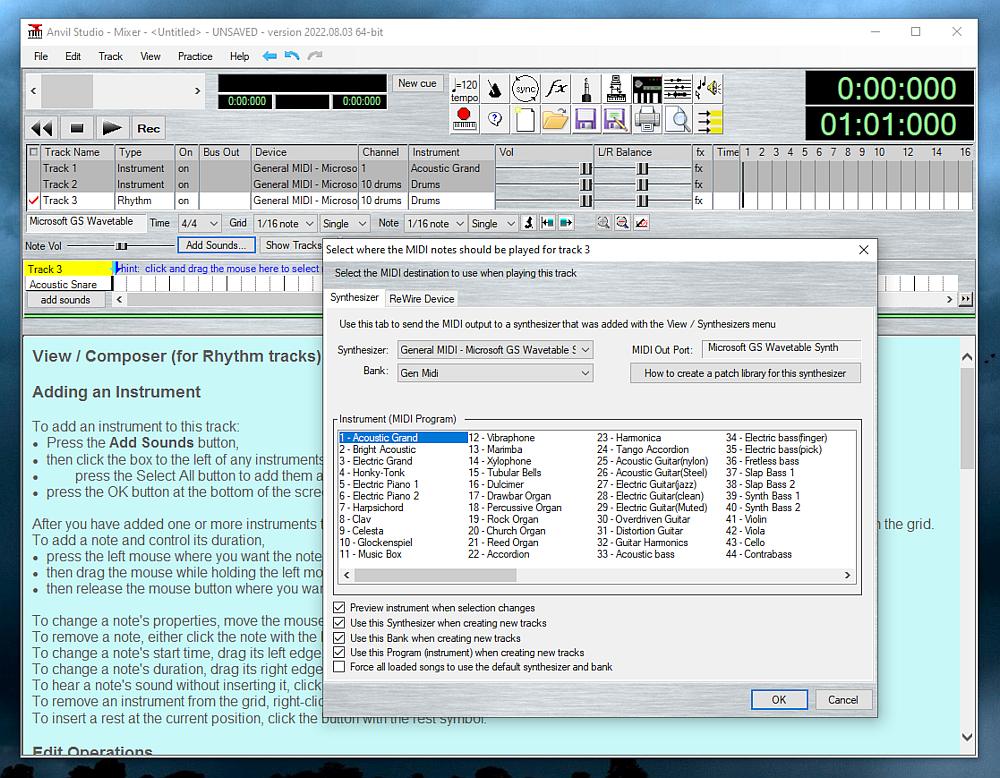Click the Add Sounds... button
The image size is (1000, 778).
[216, 245]
